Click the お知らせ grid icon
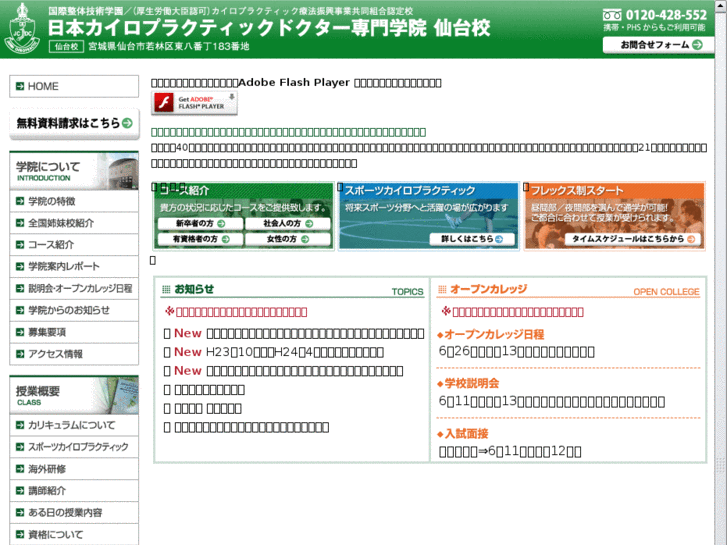The width and height of the screenshot is (727, 545). coord(166,289)
